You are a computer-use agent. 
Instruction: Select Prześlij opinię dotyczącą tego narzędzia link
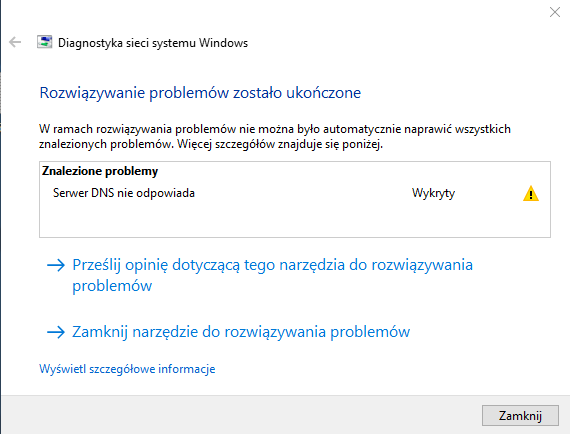tap(272, 275)
